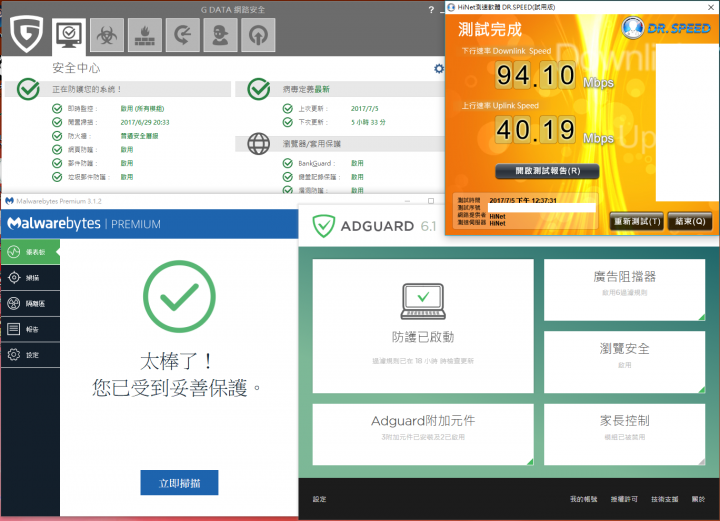
Task: Open Adguard 我的帳號 footer link
Action: click(x=584, y=499)
